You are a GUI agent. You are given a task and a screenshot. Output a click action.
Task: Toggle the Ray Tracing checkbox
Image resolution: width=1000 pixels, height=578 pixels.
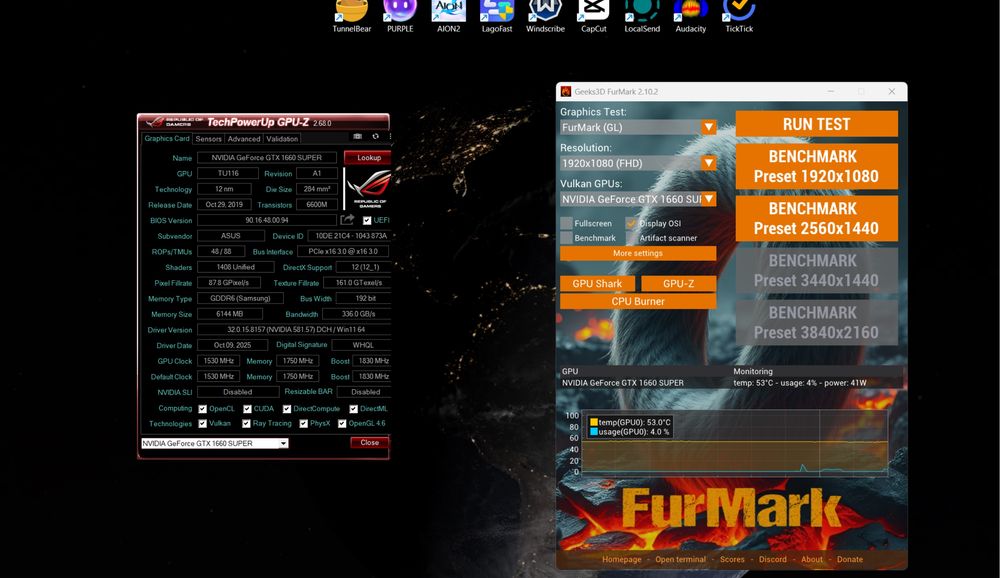(246, 424)
